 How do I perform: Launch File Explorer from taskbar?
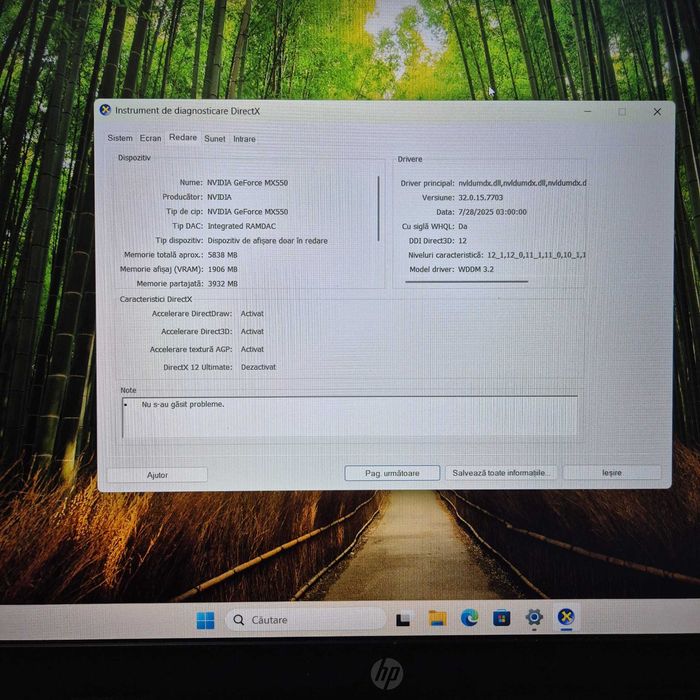tap(437, 619)
